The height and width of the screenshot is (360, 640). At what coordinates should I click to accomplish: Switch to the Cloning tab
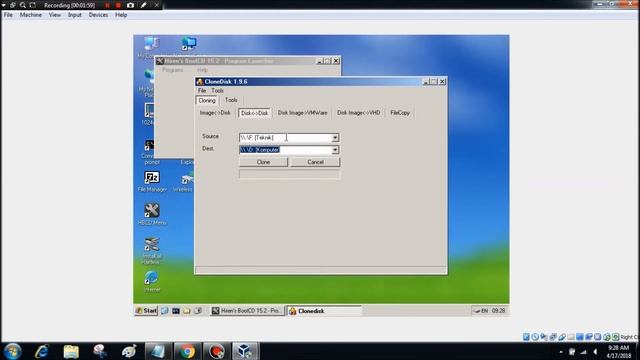pyautogui.click(x=207, y=100)
